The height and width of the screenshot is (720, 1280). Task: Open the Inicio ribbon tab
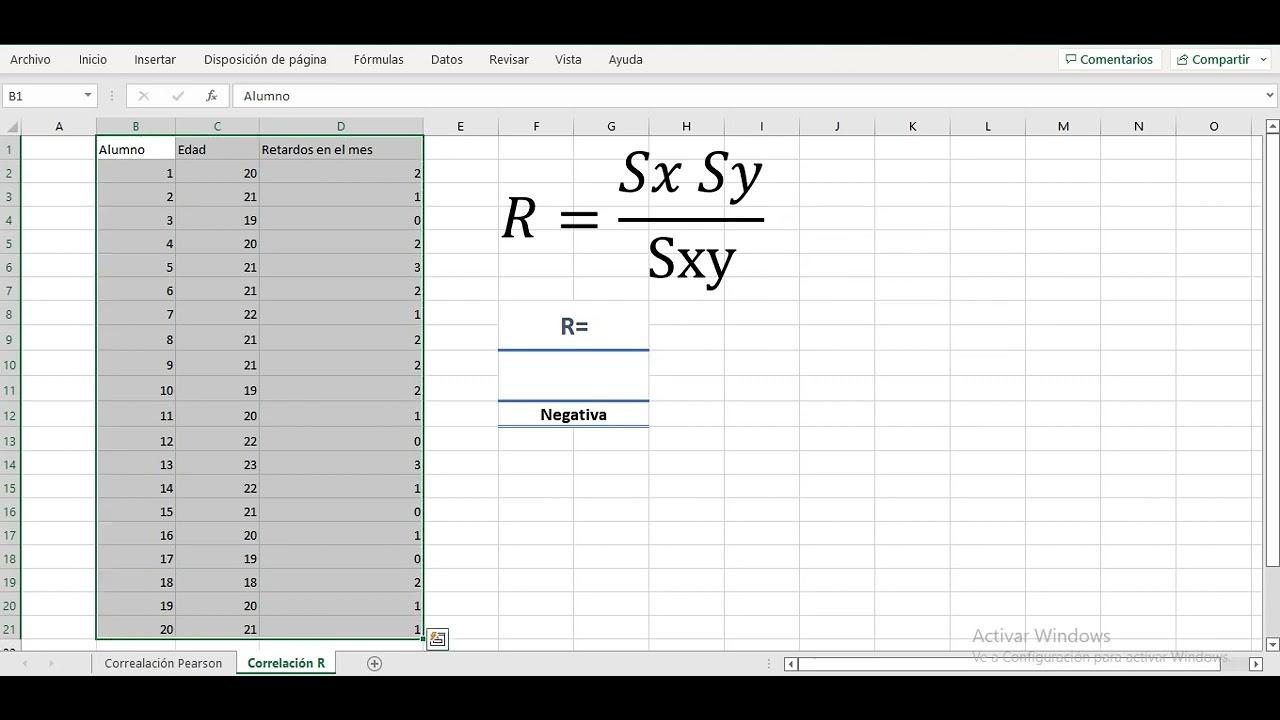point(93,59)
